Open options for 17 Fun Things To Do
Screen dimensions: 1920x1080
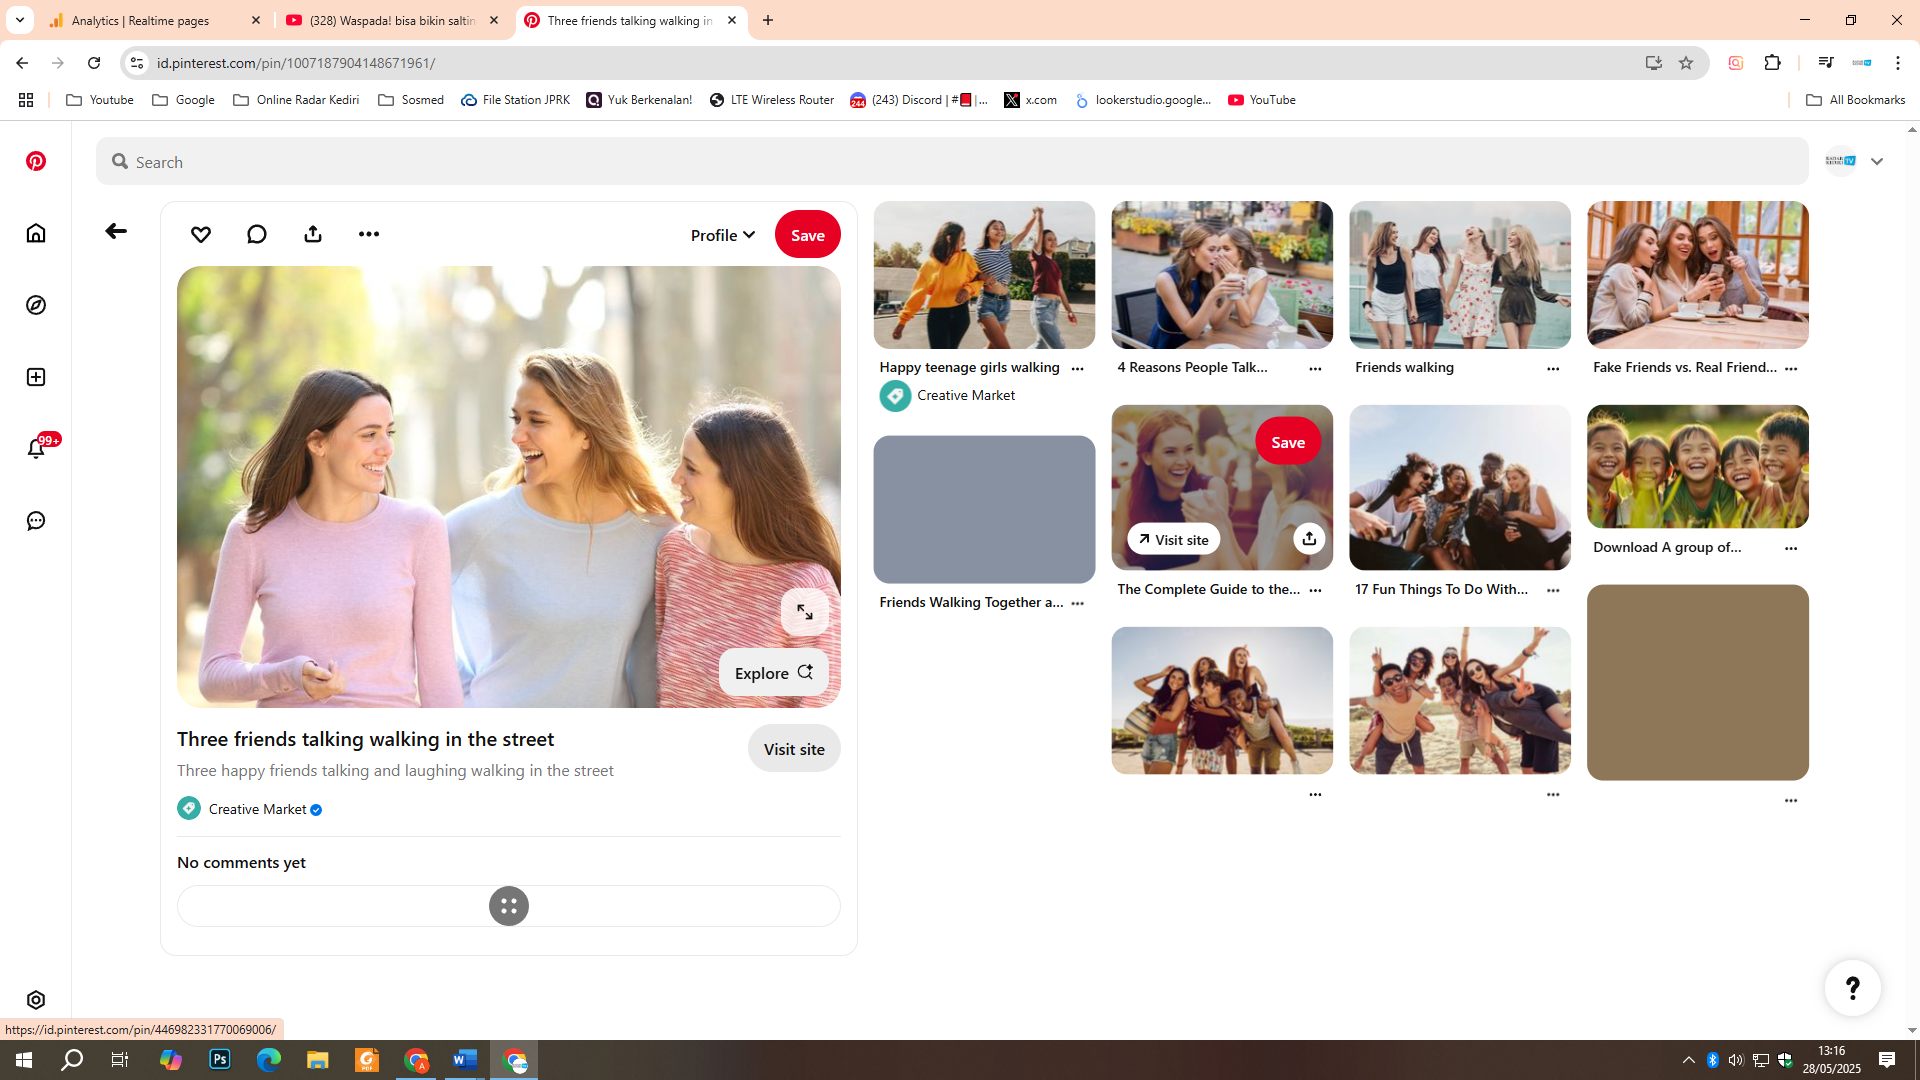click(1553, 591)
